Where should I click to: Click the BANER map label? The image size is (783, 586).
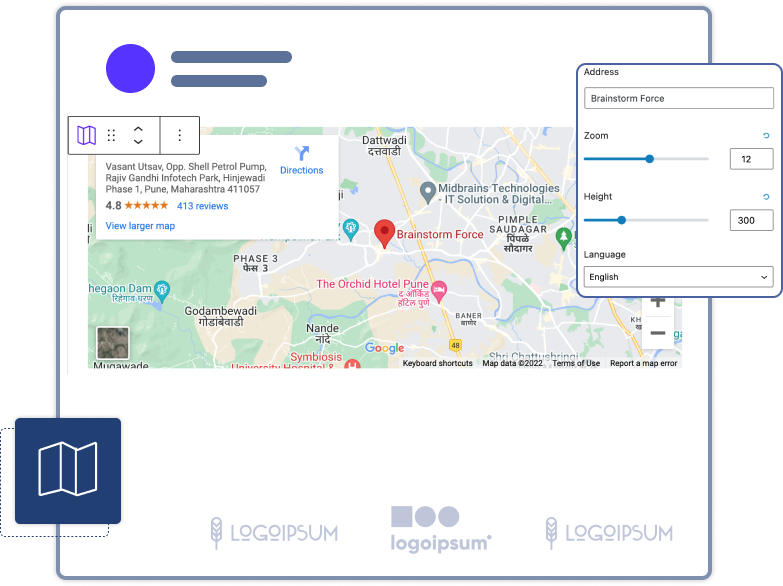[468, 319]
